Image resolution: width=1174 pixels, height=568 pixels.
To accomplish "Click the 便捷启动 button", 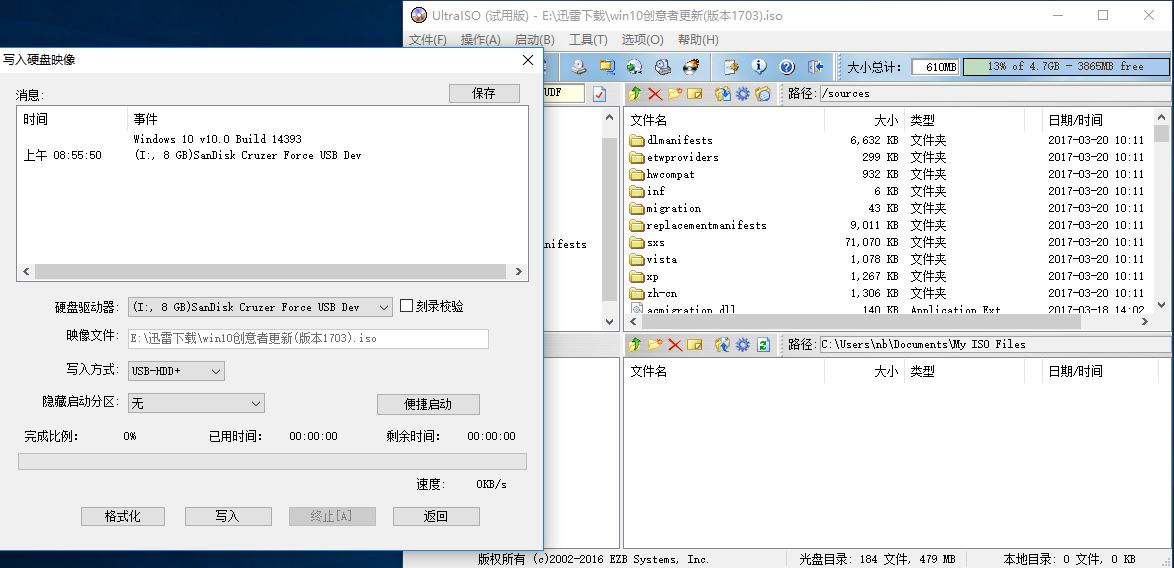I will (x=428, y=404).
